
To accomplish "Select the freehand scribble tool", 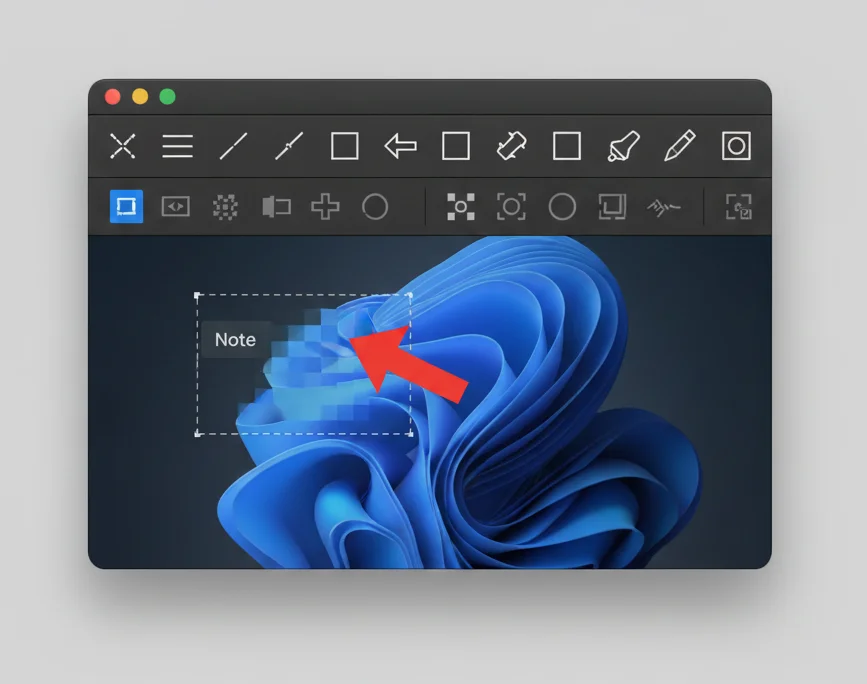I will coord(664,207).
